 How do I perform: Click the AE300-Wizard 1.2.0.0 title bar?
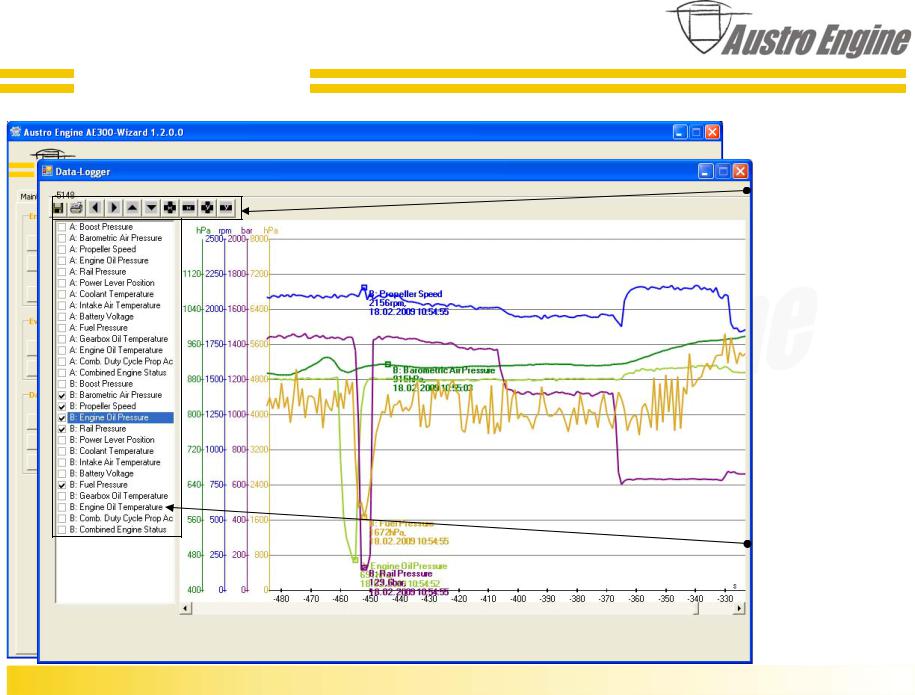[365, 132]
